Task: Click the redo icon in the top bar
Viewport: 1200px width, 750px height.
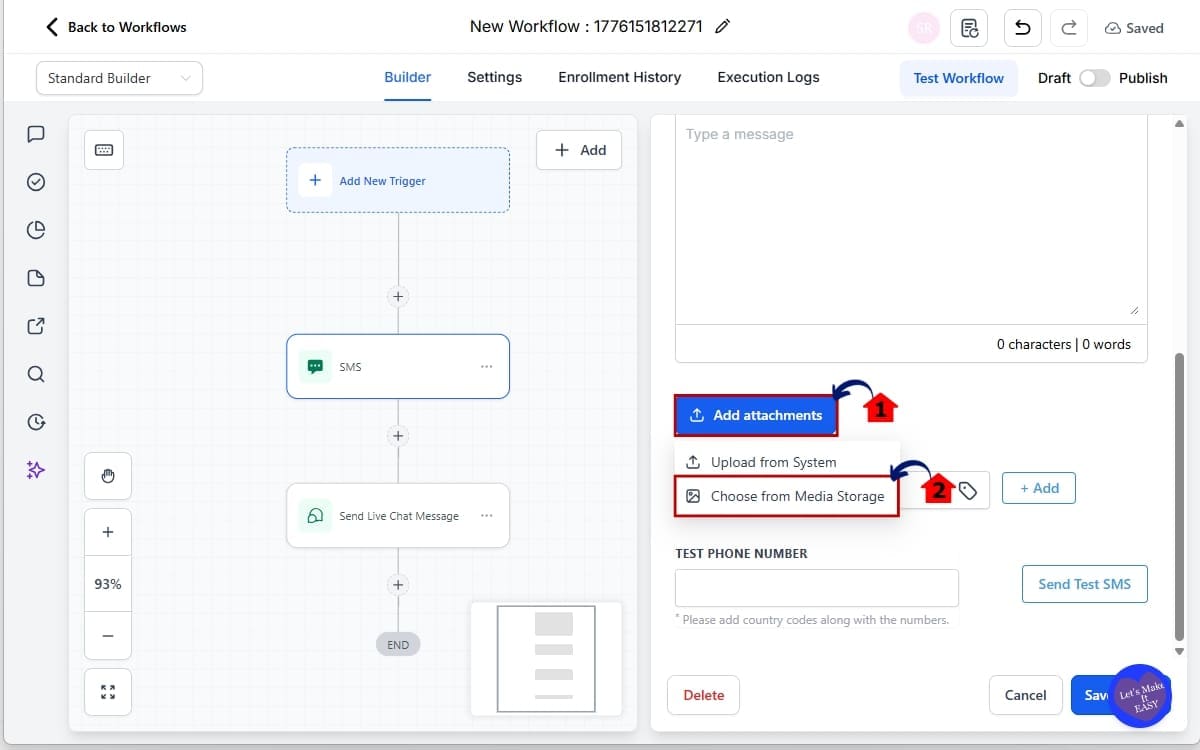Action: point(1068,27)
